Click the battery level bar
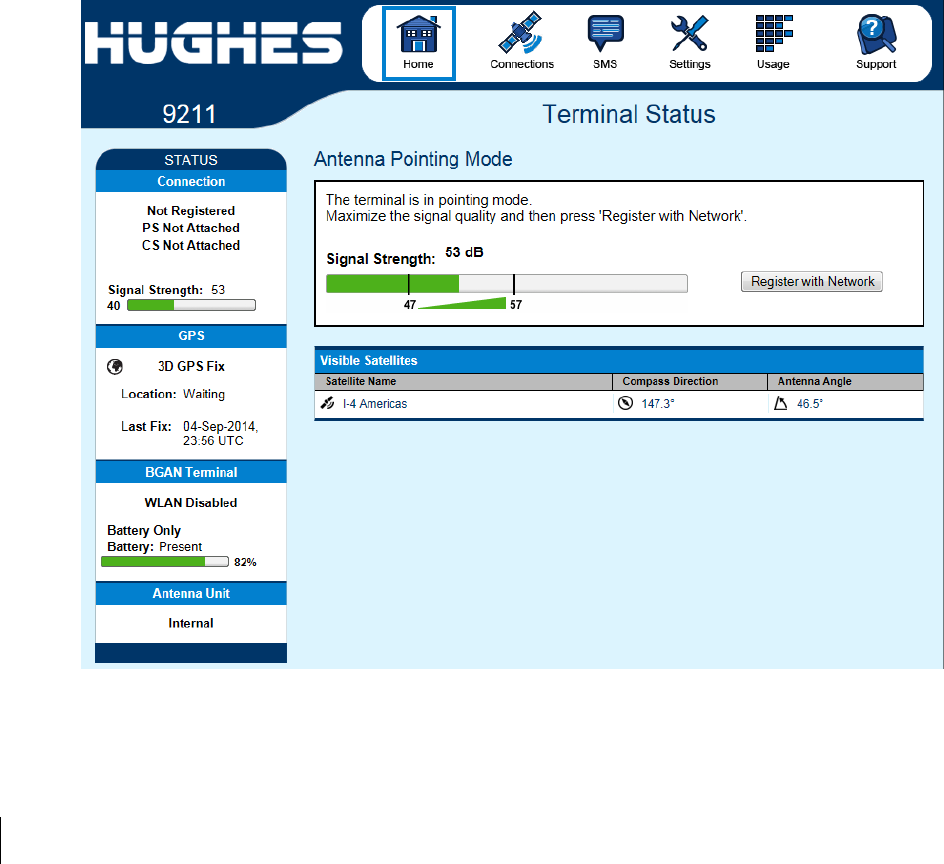Screen dimensions: 944x864 pyautogui.click(x=165, y=562)
